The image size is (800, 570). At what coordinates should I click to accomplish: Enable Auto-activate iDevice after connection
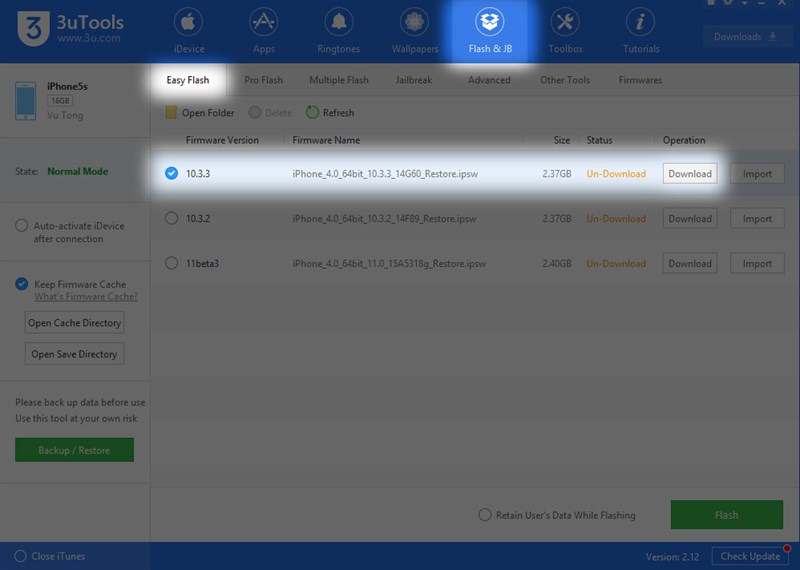[x=22, y=226]
